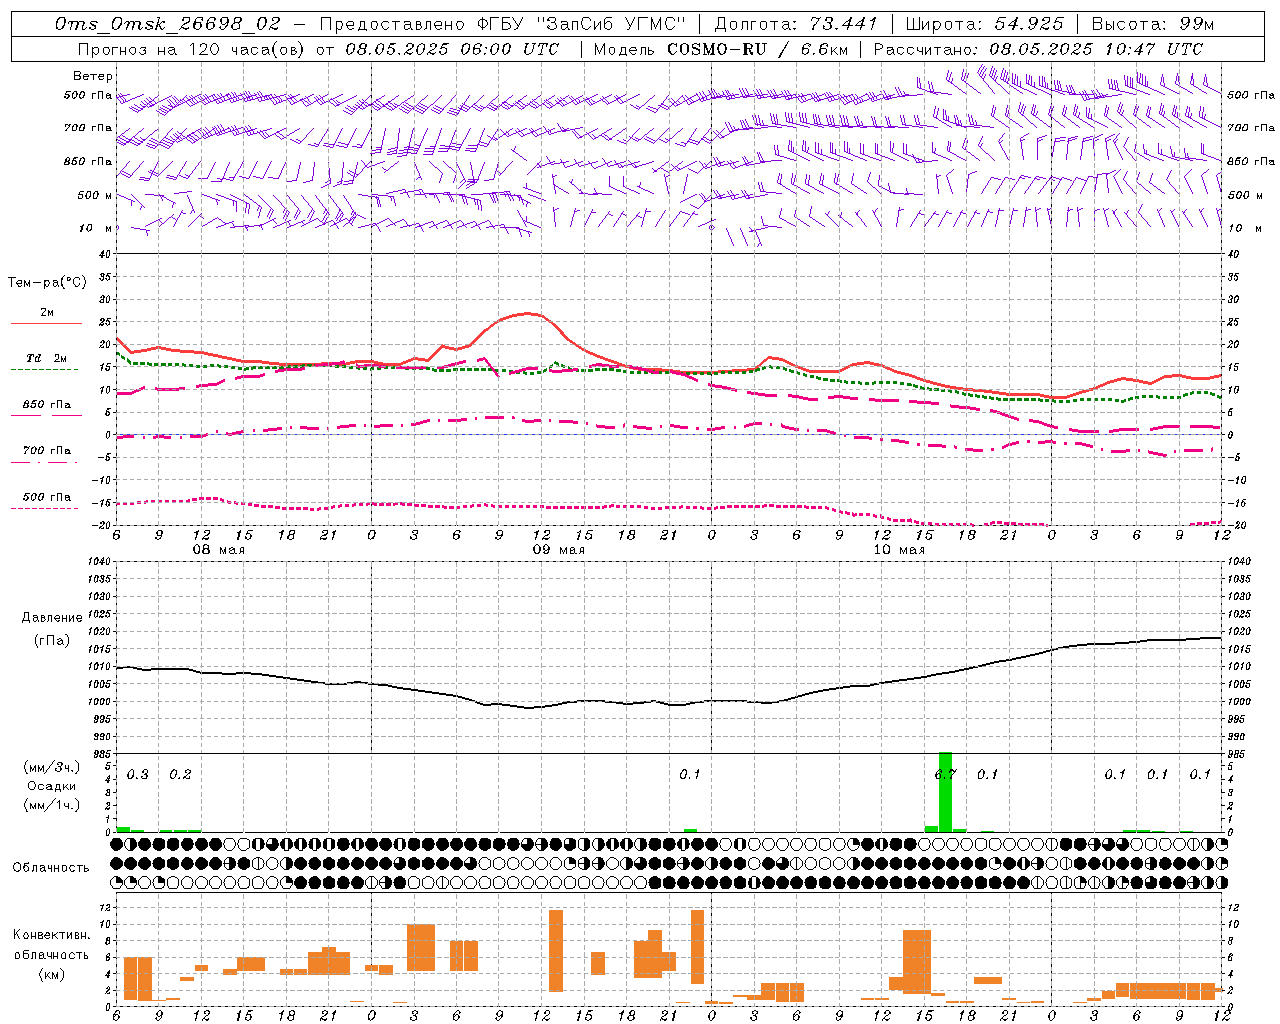Click the tall green precipitation bar on 10 мая
The height and width of the screenshot is (1024, 1280).
click(945, 792)
